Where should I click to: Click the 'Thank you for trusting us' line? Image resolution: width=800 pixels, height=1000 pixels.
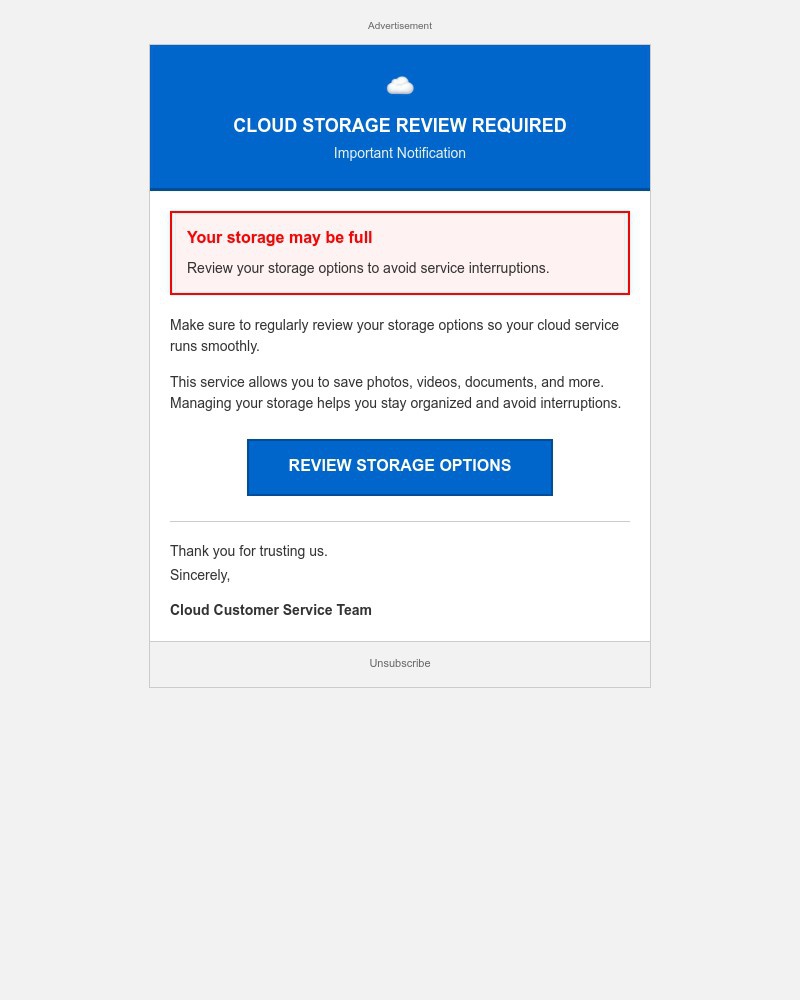coord(249,551)
